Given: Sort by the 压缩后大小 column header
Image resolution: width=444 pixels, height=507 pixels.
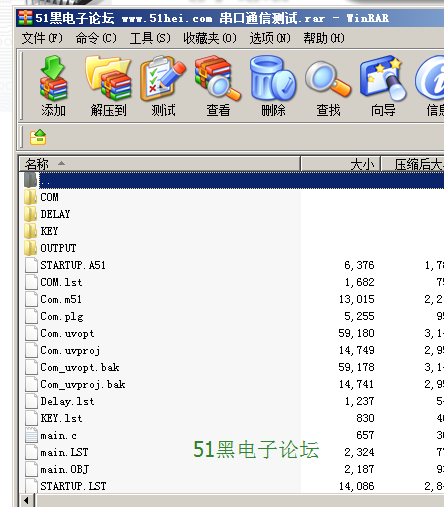Looking at the screenshot, I should pos(413,164).
